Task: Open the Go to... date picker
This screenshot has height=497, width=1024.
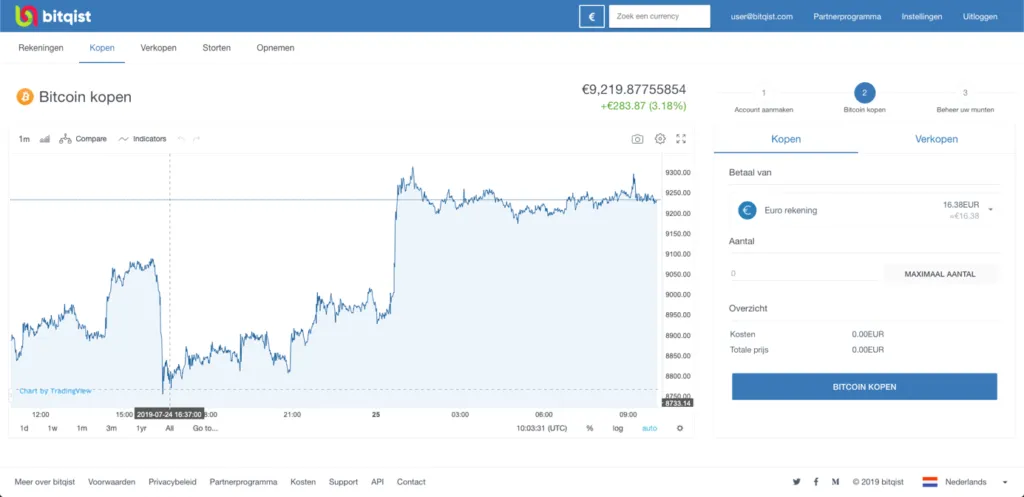Action: [x=205, y=428]
